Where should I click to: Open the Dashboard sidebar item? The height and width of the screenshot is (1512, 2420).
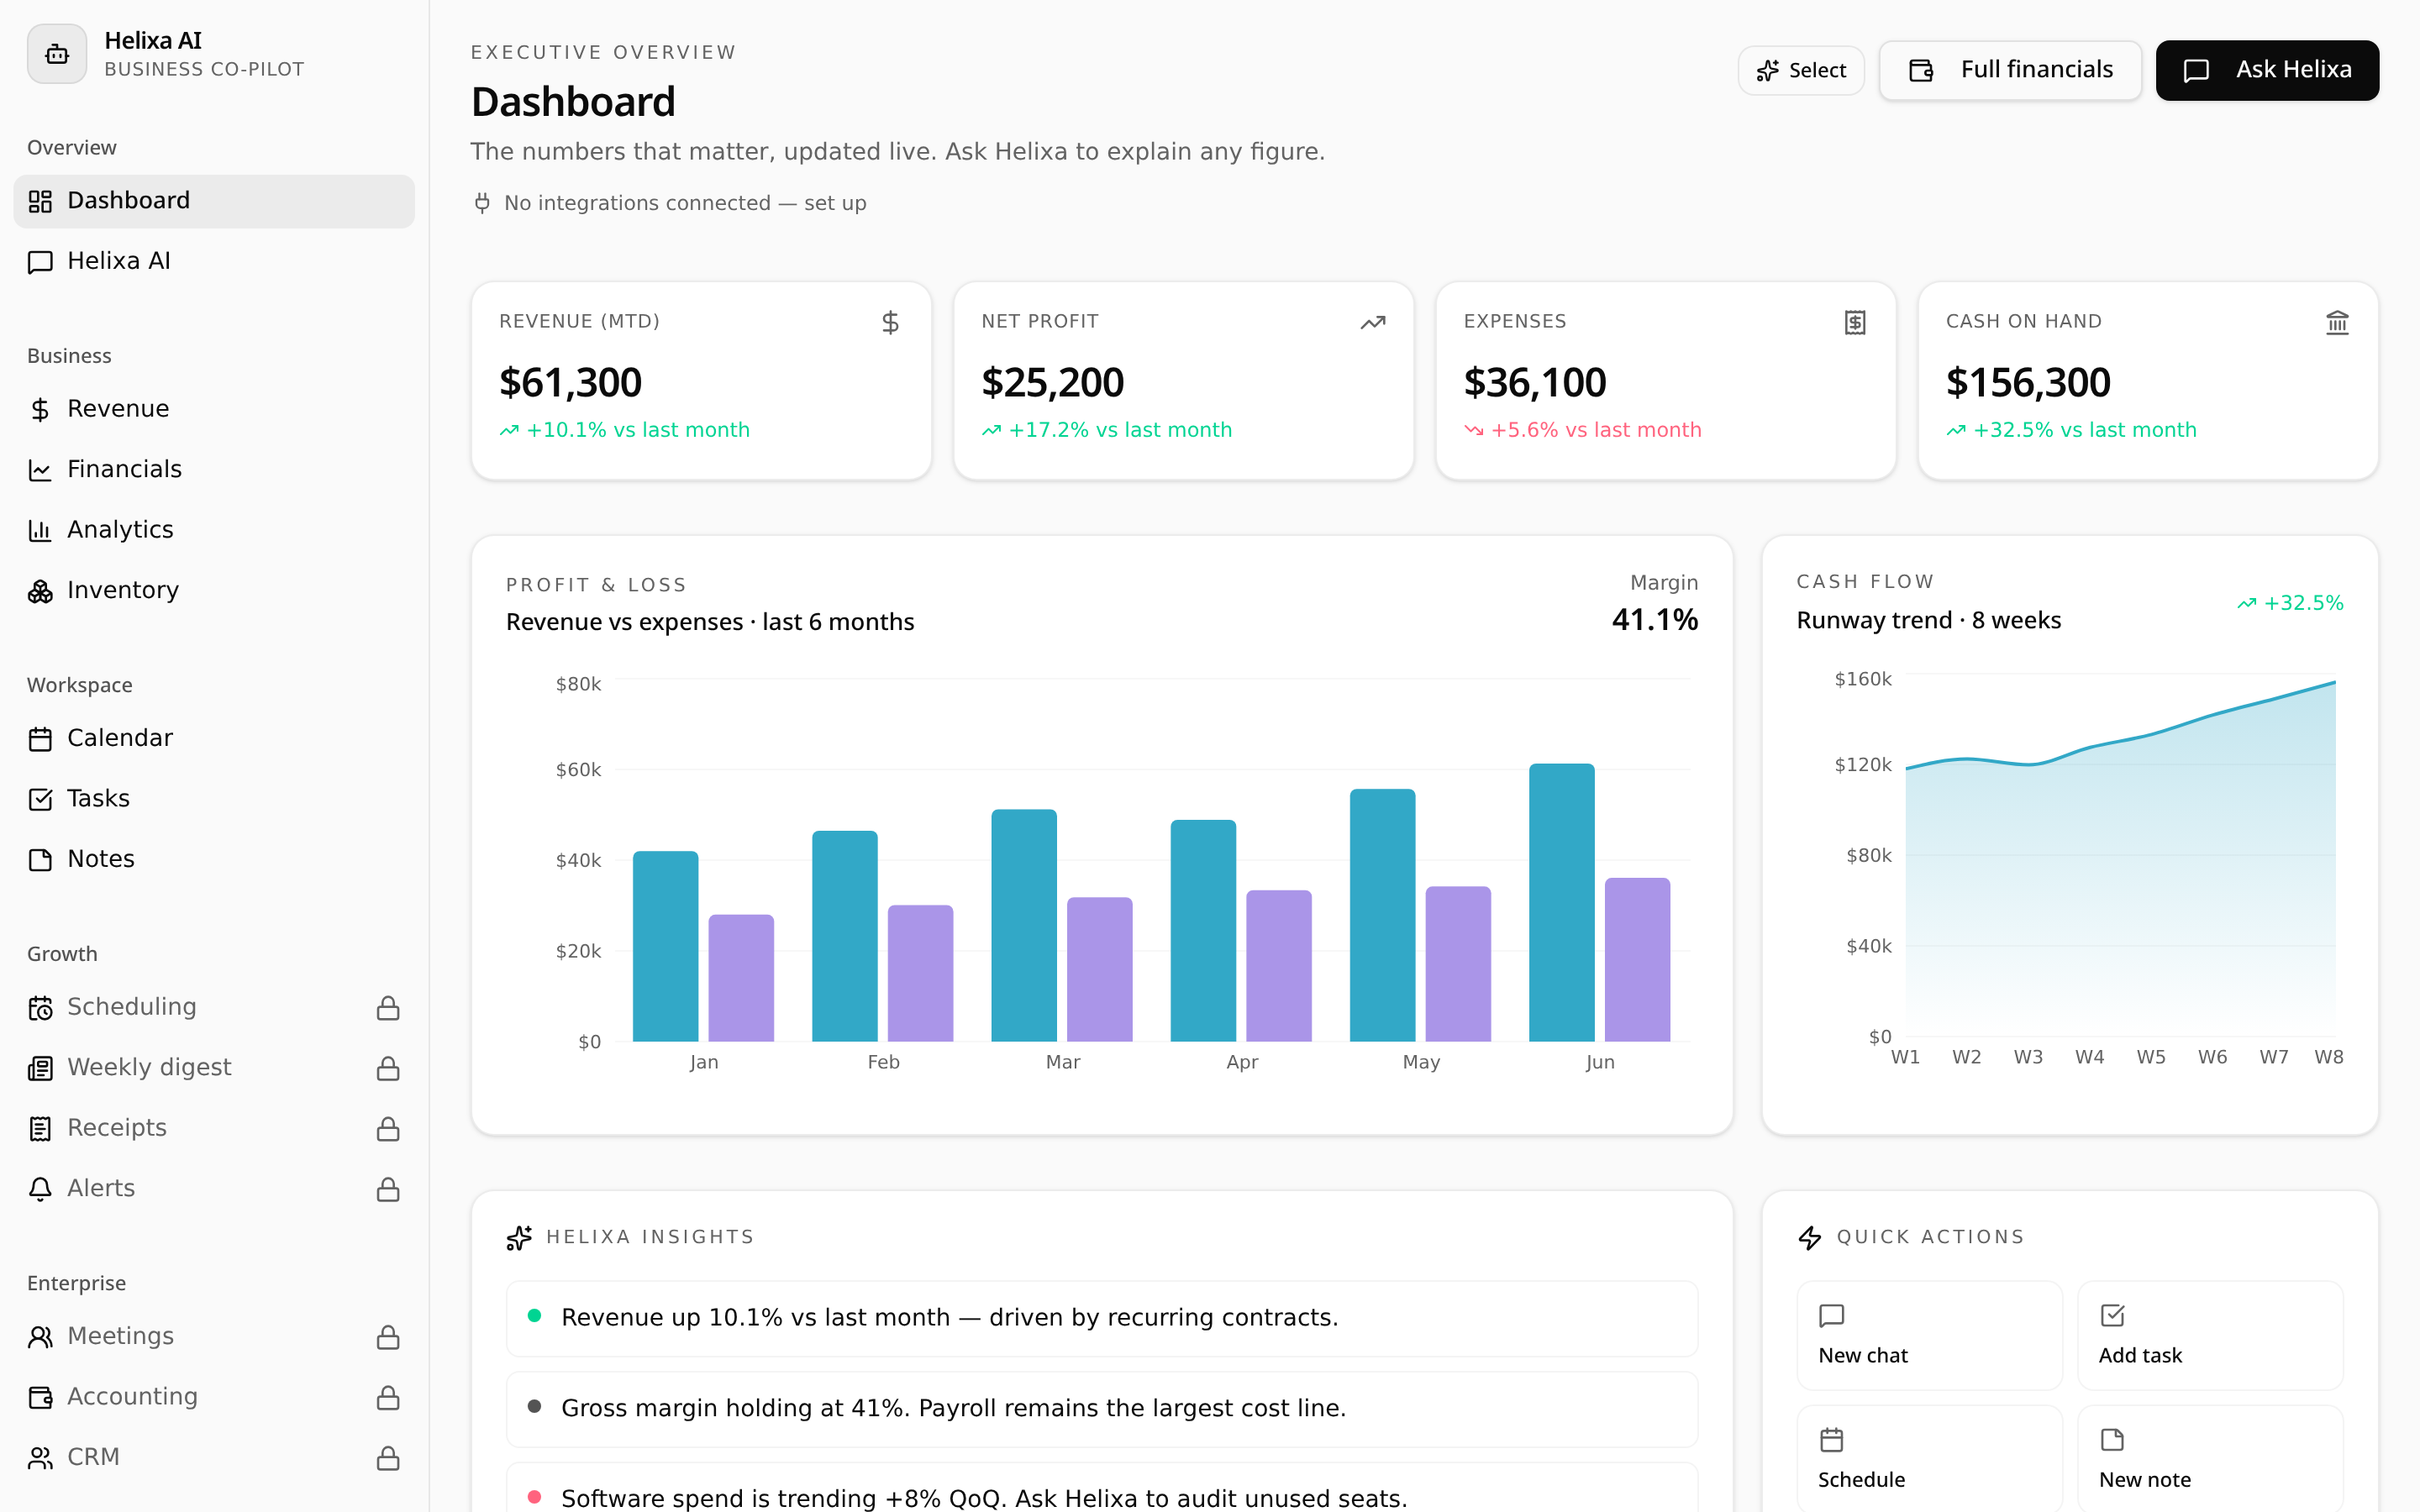214,201
